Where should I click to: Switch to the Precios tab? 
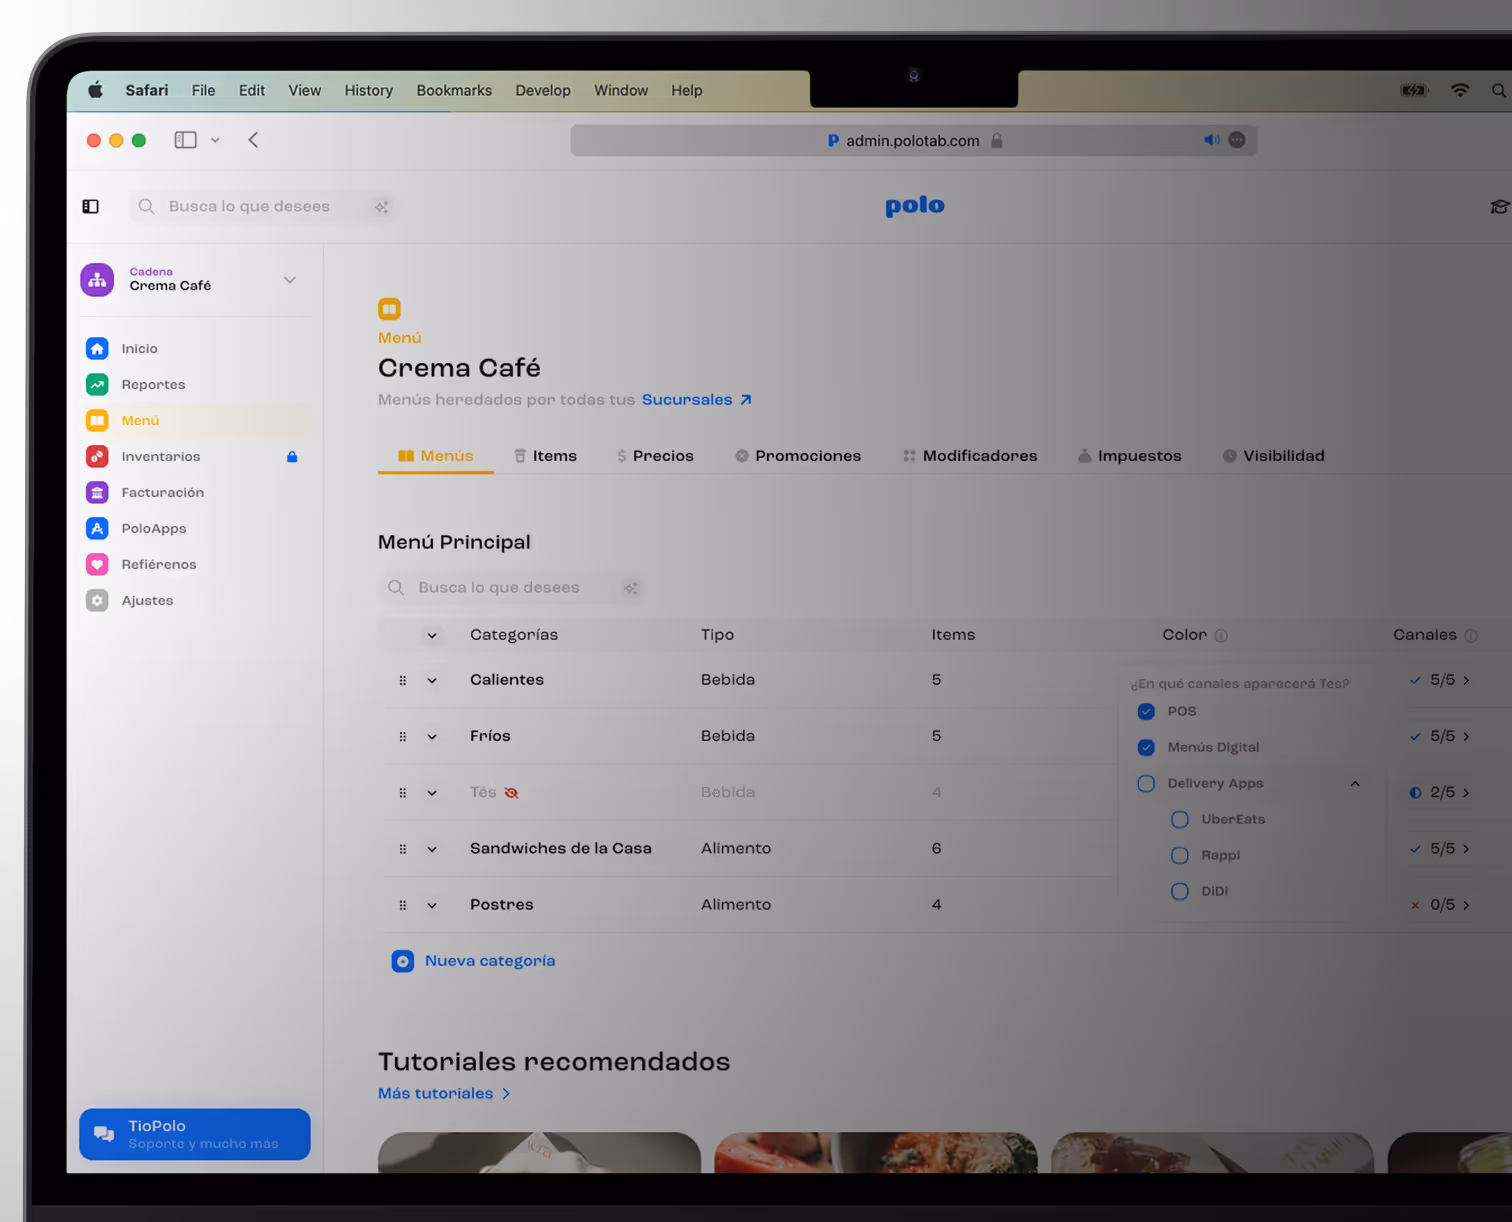[655, 456]
